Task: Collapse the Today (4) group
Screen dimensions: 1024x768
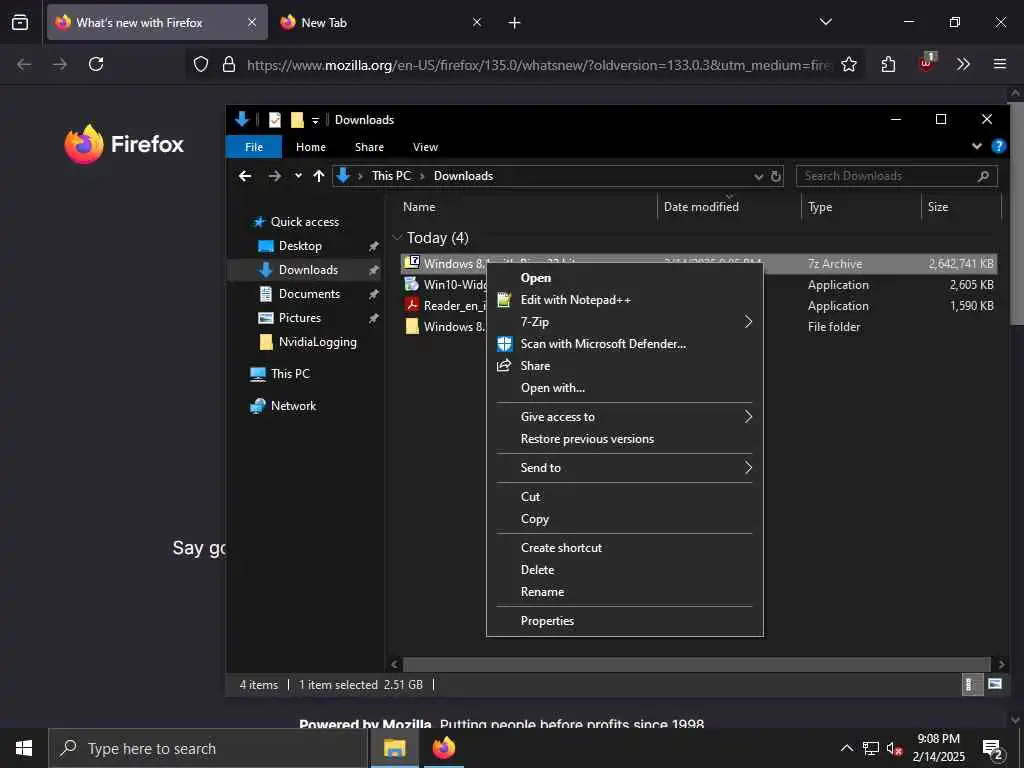Action: (397, 238)
